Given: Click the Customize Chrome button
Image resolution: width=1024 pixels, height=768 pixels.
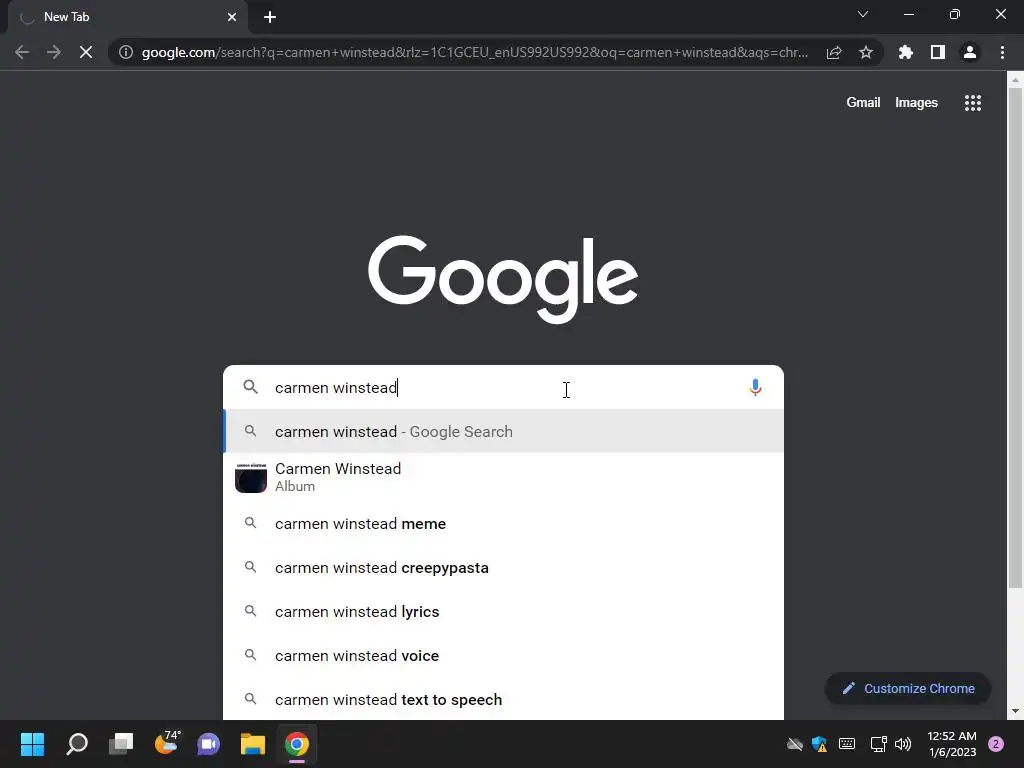Looking at the screenshot, I should 908,688.
